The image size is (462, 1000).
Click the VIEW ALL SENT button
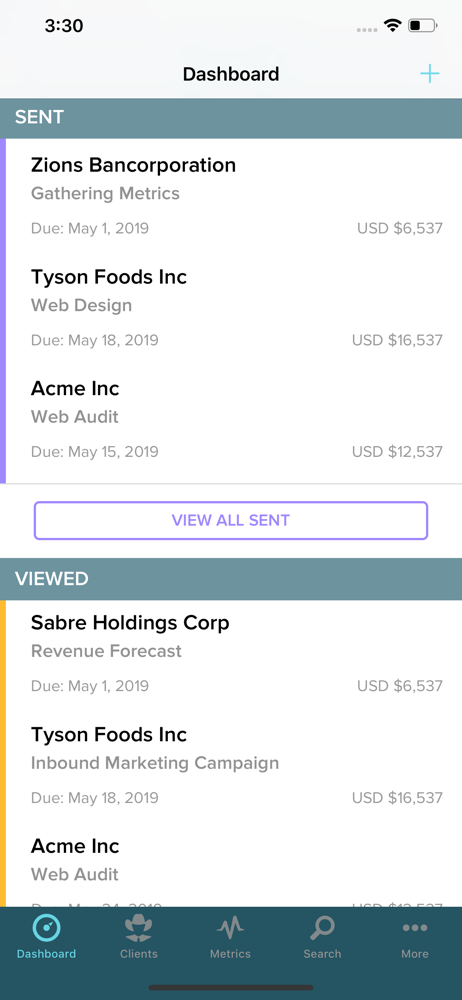point(231,520)
